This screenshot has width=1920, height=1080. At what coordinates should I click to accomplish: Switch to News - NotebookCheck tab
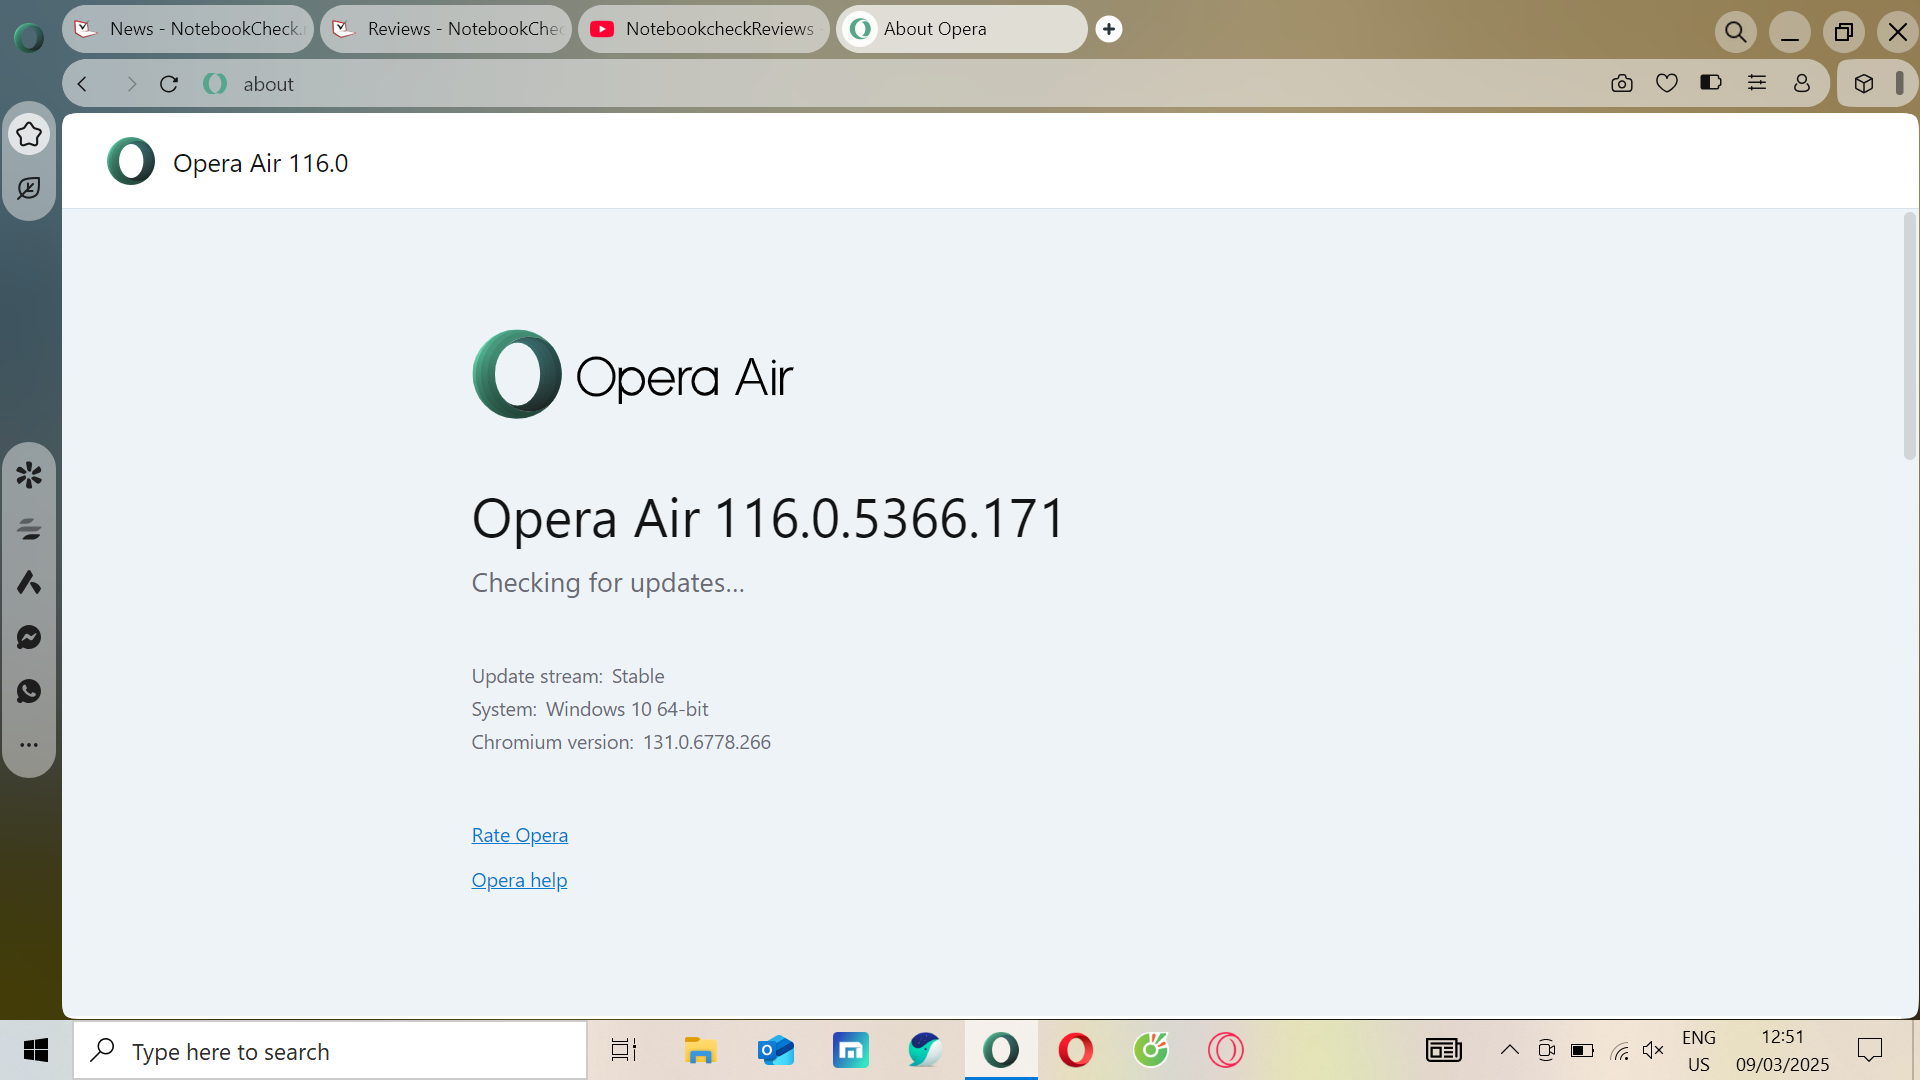[188, 29]
